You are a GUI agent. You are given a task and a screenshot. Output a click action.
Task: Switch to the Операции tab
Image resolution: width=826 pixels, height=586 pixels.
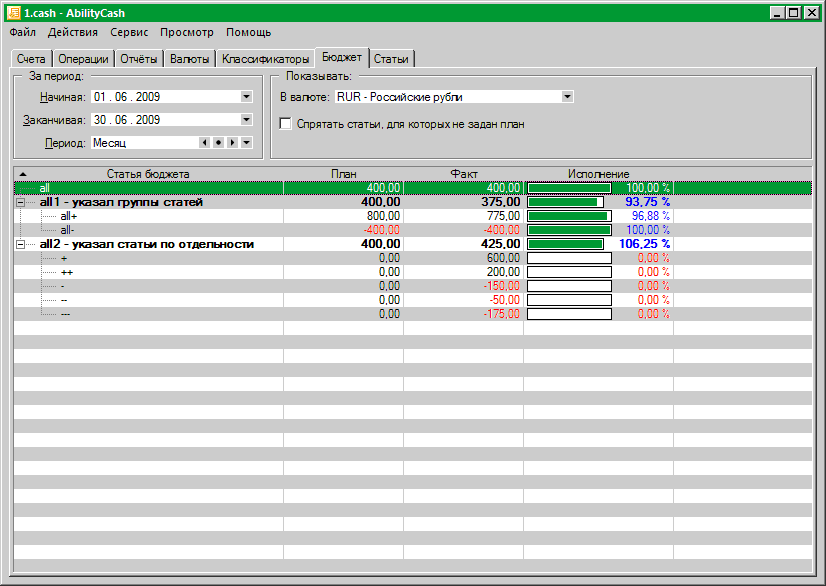83,59
